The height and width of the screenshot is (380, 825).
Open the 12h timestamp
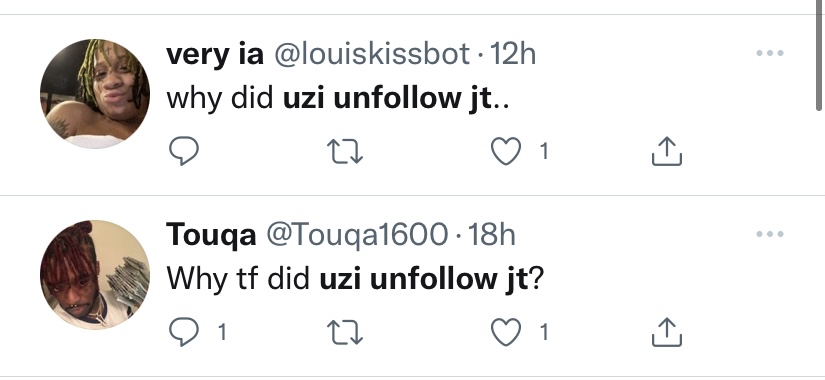pos(512,54)
